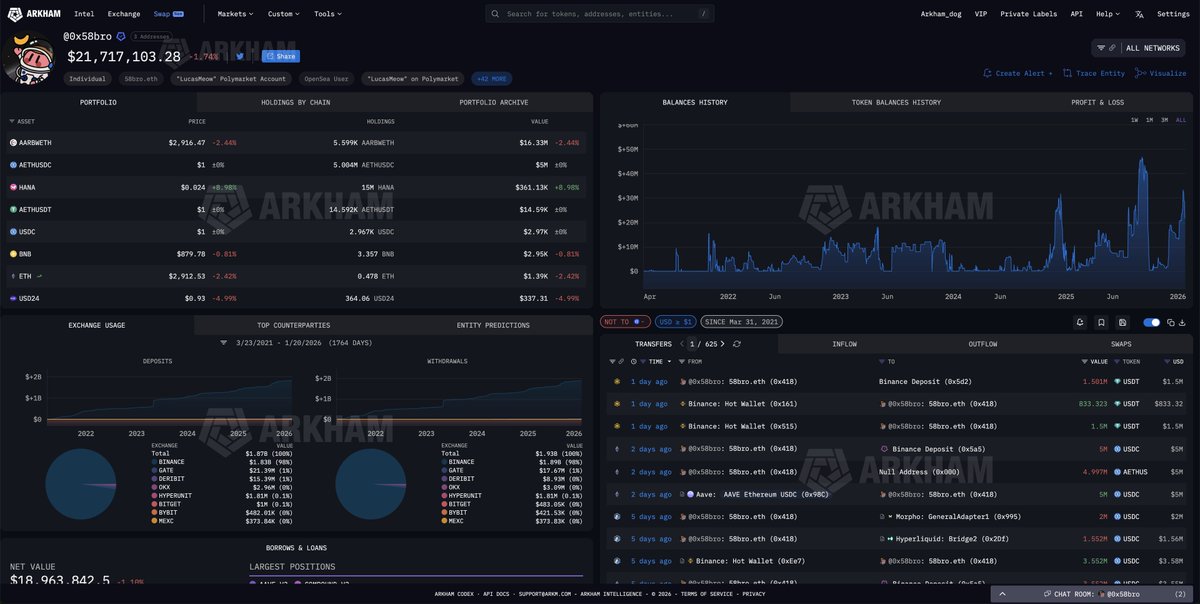The width and height of the screenshot is (1200, 604).
Task: Open the 58bro.eth label link
Action: tap(140, 77)
